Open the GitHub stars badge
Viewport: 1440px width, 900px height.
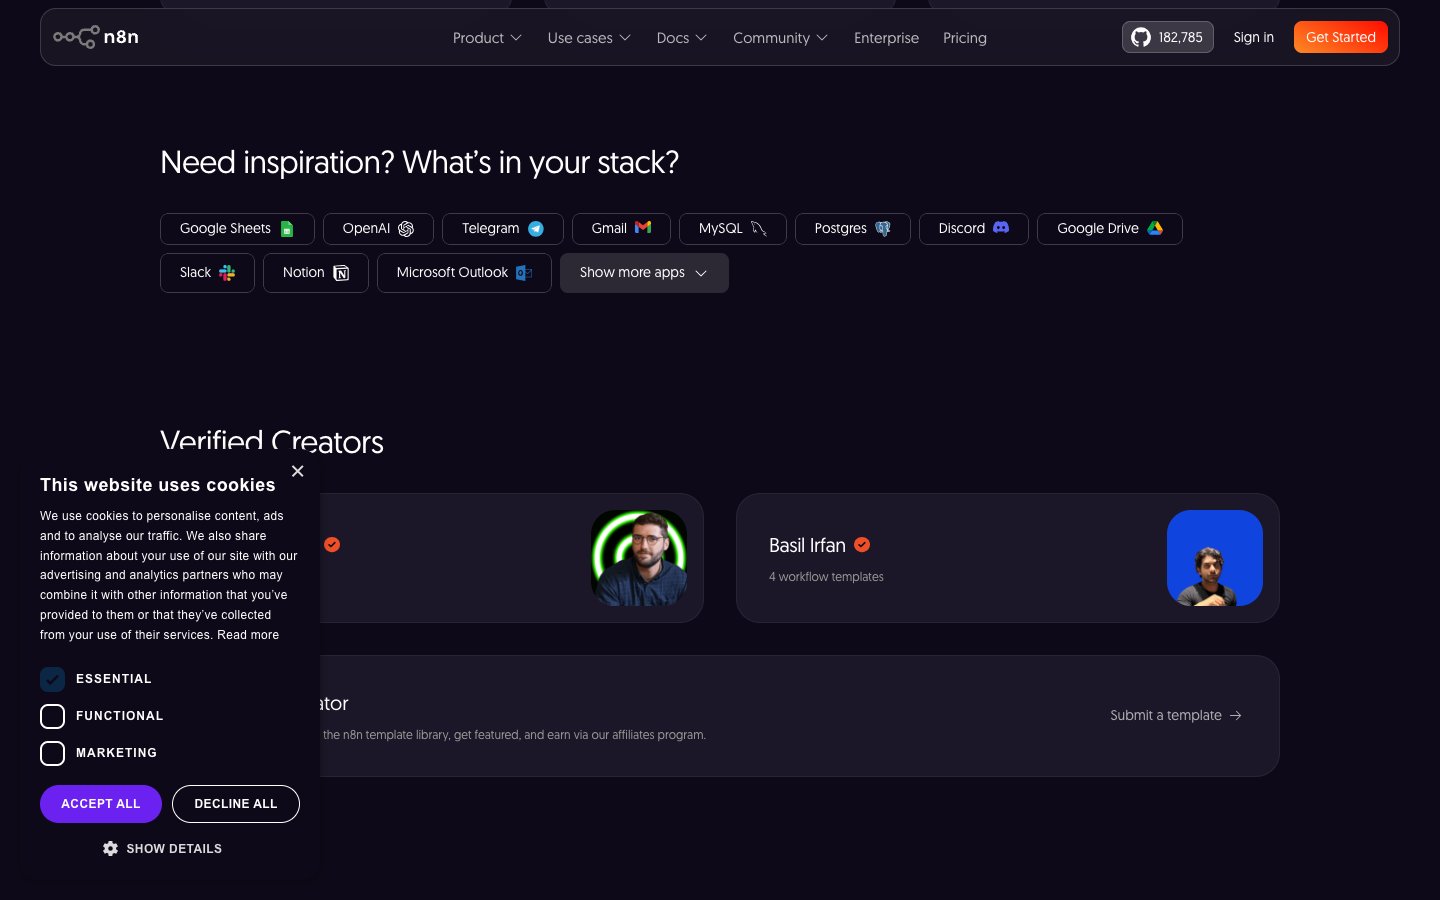1167,37
